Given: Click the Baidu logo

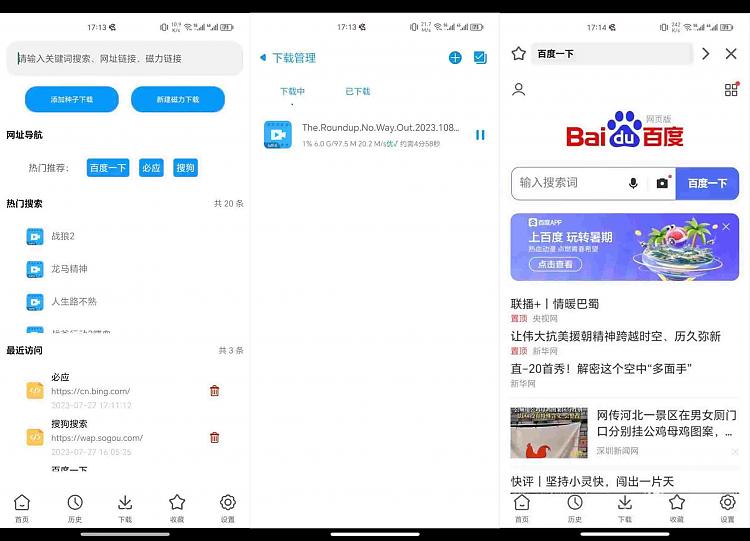Looking at the screenshot, I should click(625, 130).
